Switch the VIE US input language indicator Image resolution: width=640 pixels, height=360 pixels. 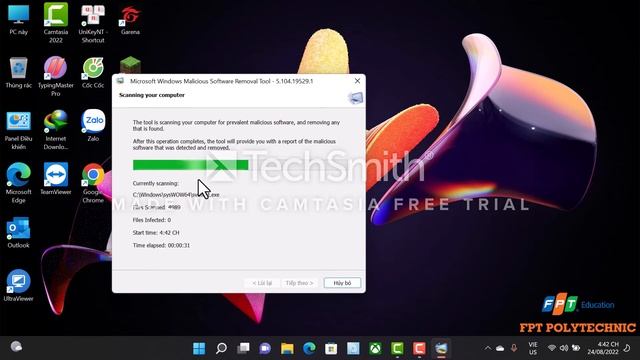[533, 348]
